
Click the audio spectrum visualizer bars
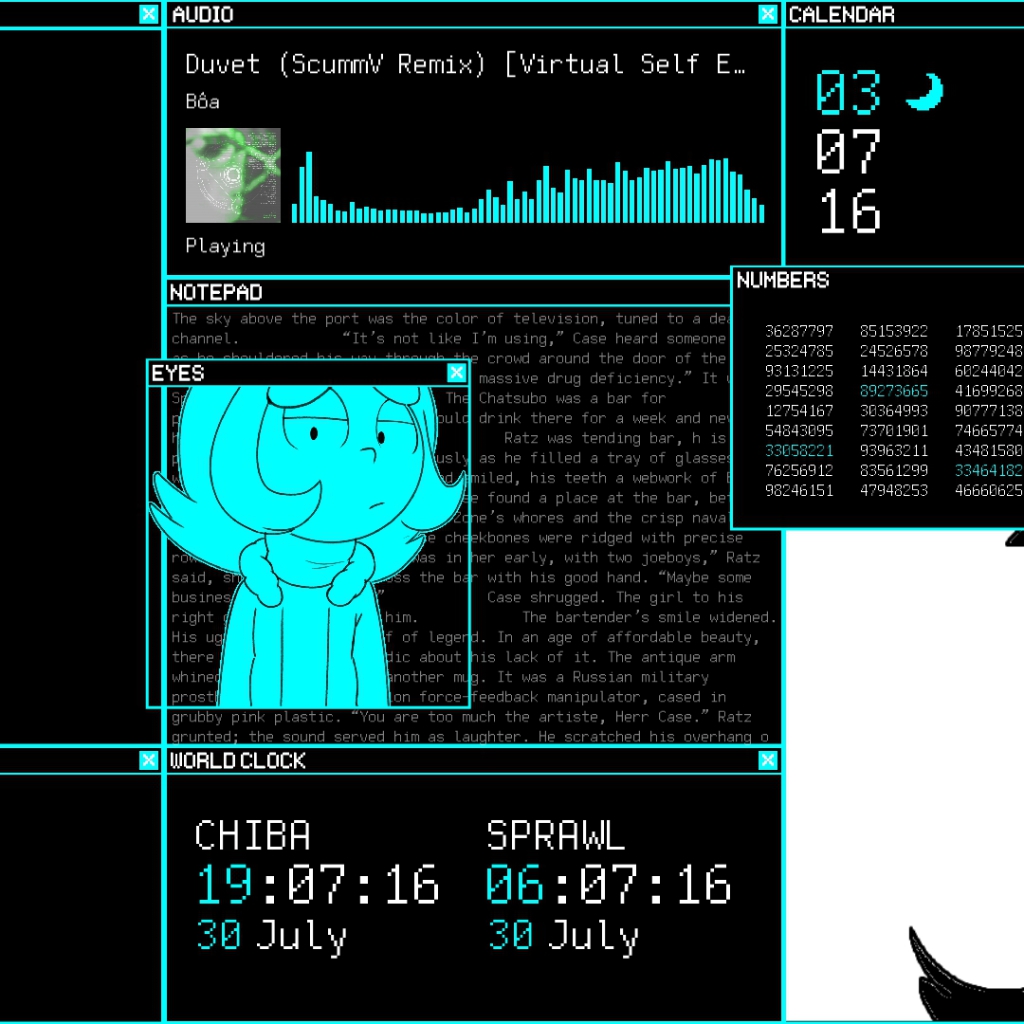(x=528, y=189)
